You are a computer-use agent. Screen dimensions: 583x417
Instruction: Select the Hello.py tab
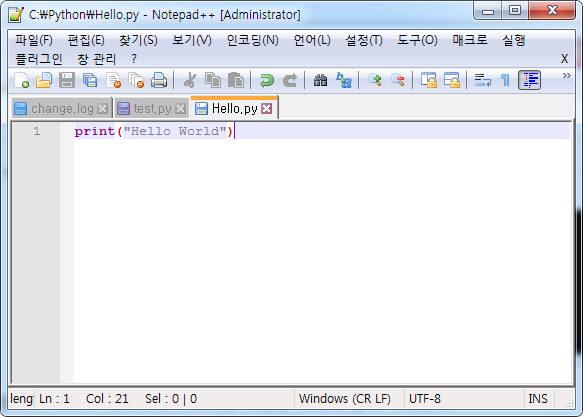click(234, 108)
